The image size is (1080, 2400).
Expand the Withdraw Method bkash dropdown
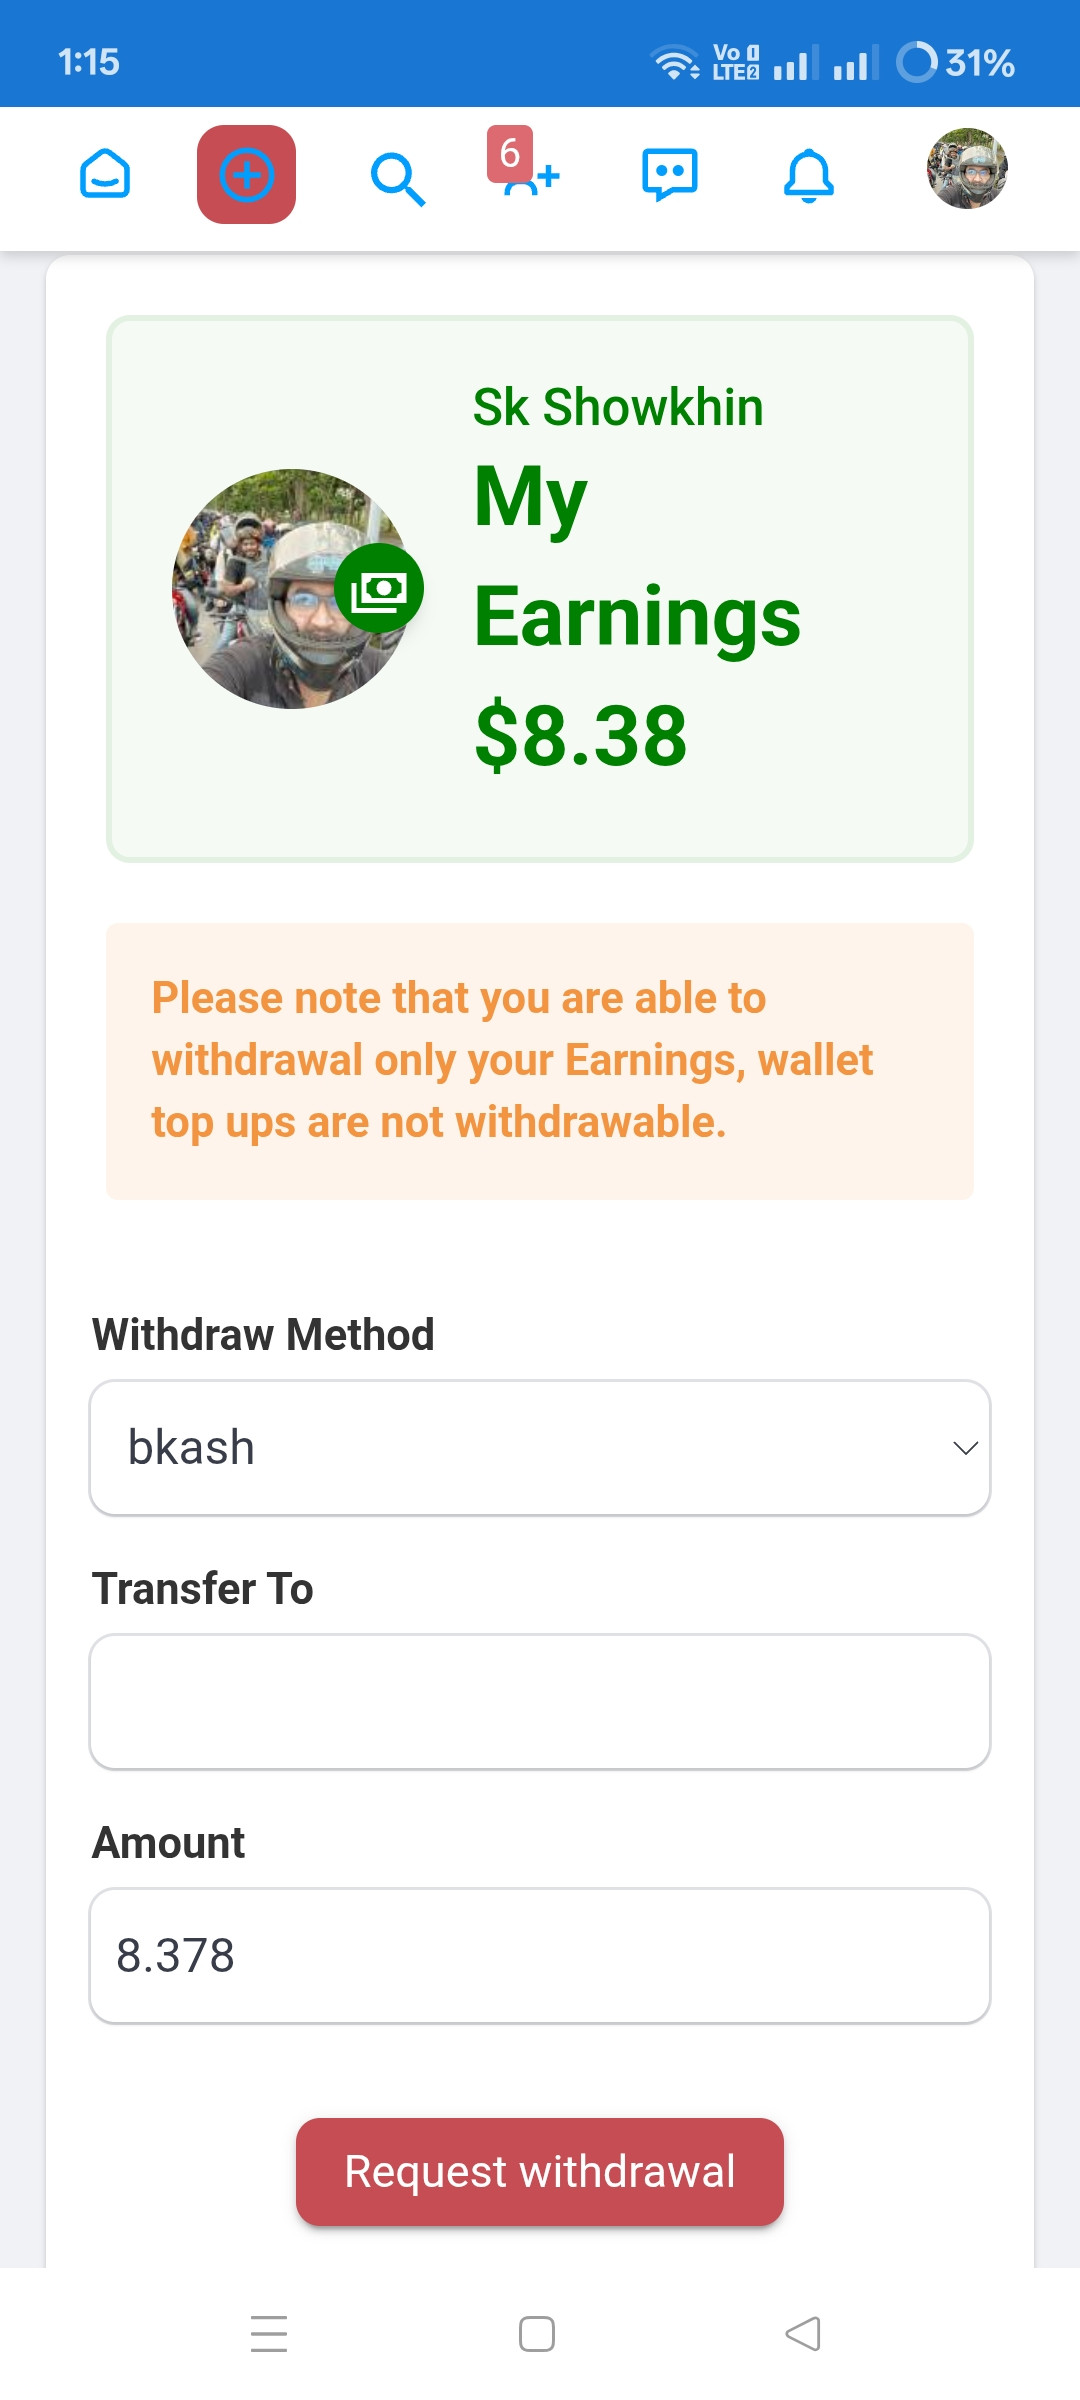(540, 1448)
